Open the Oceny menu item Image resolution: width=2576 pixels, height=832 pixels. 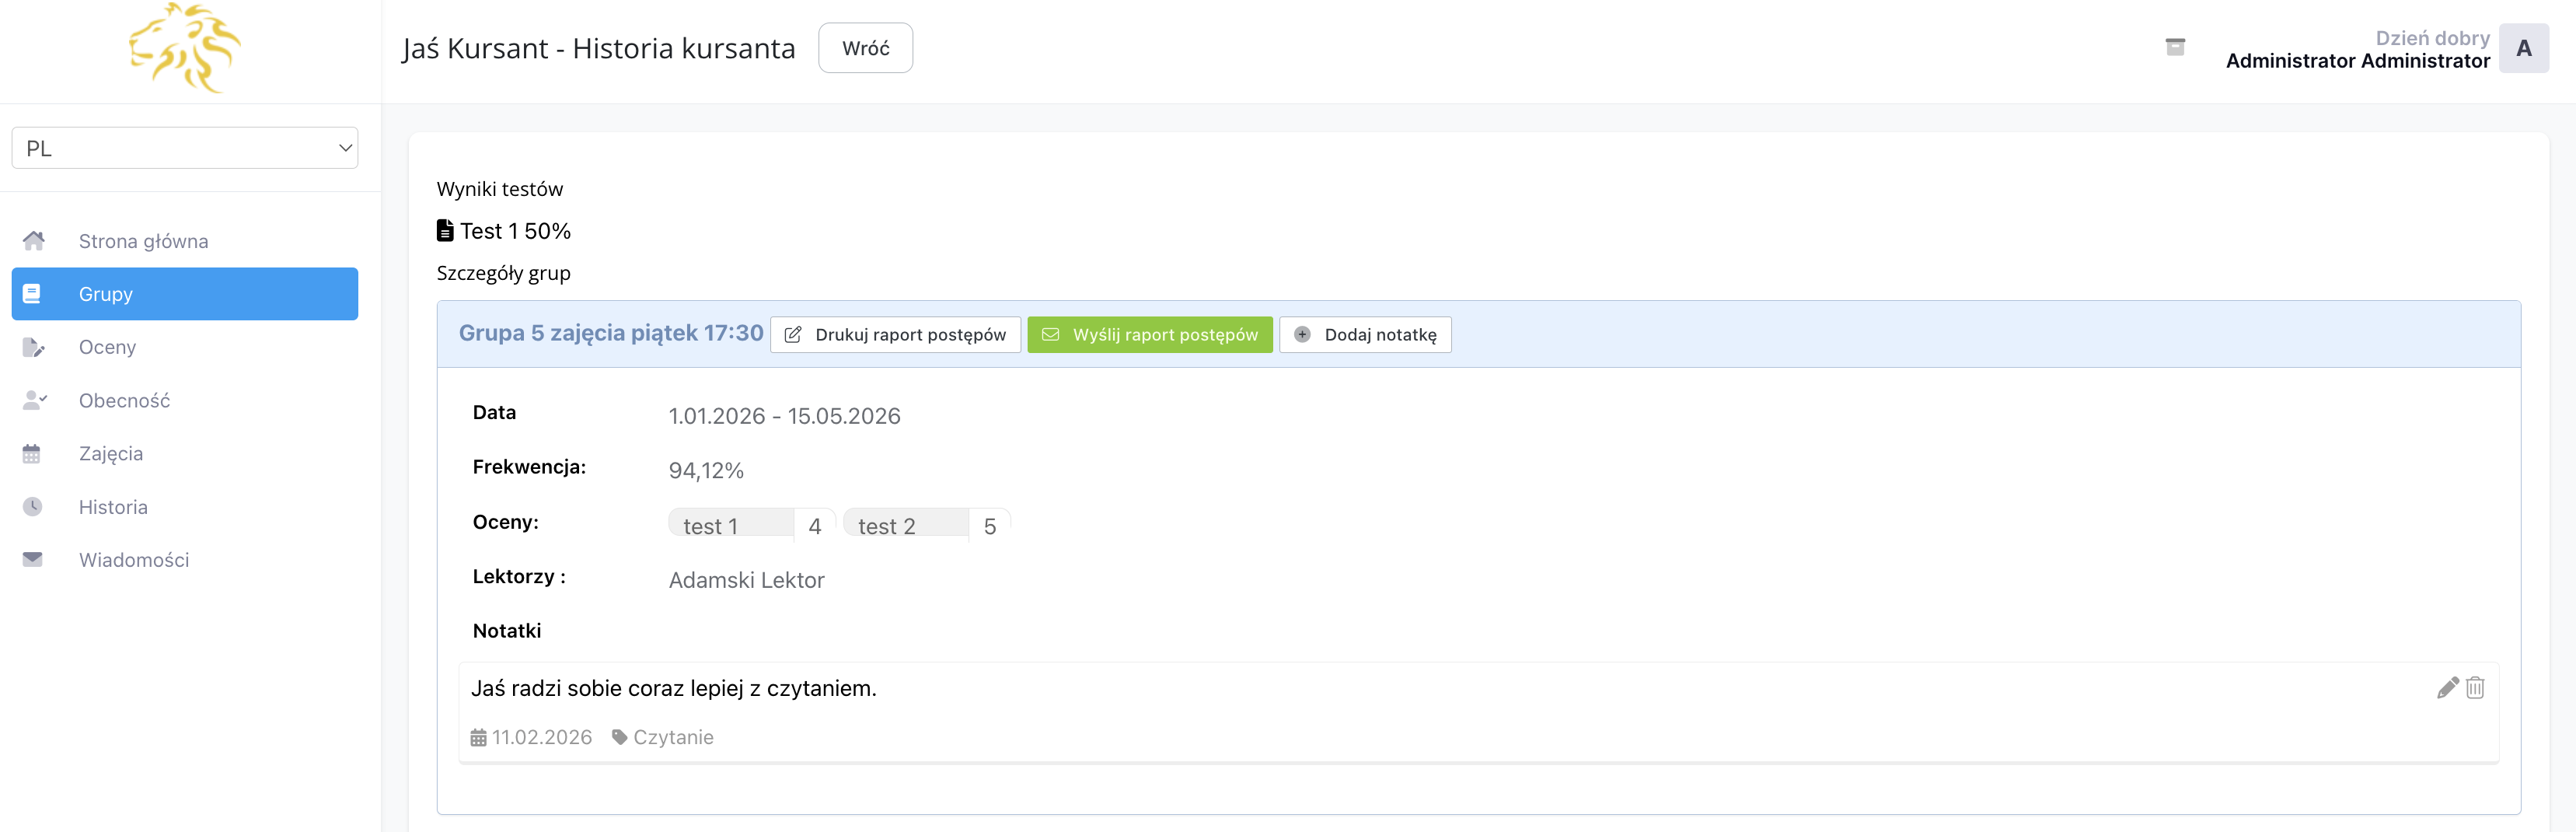107,347
